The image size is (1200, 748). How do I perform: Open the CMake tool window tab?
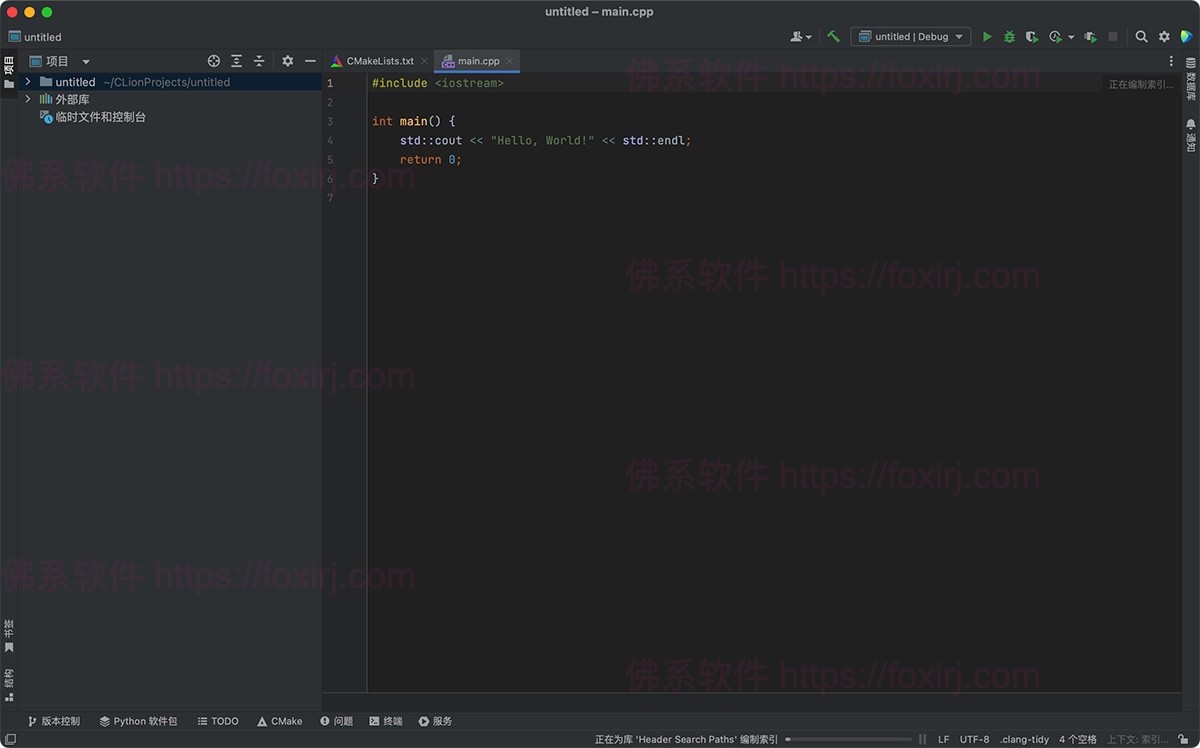[x=279, y=721]
